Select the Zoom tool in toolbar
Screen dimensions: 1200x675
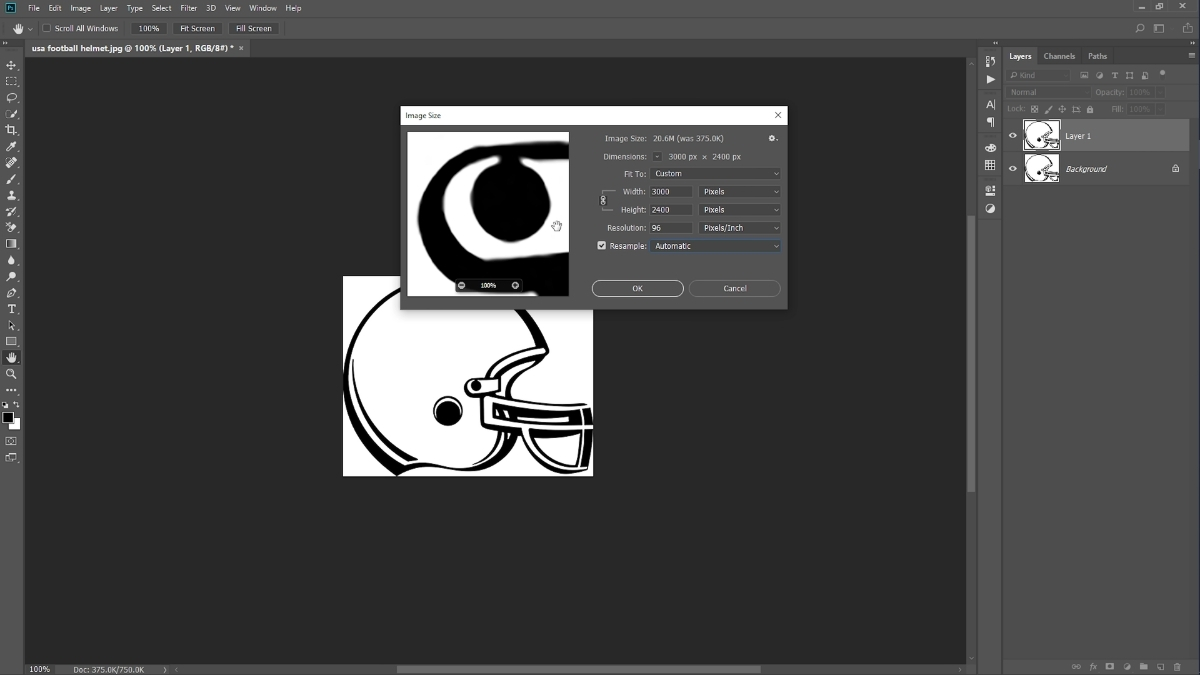(11, 374)
